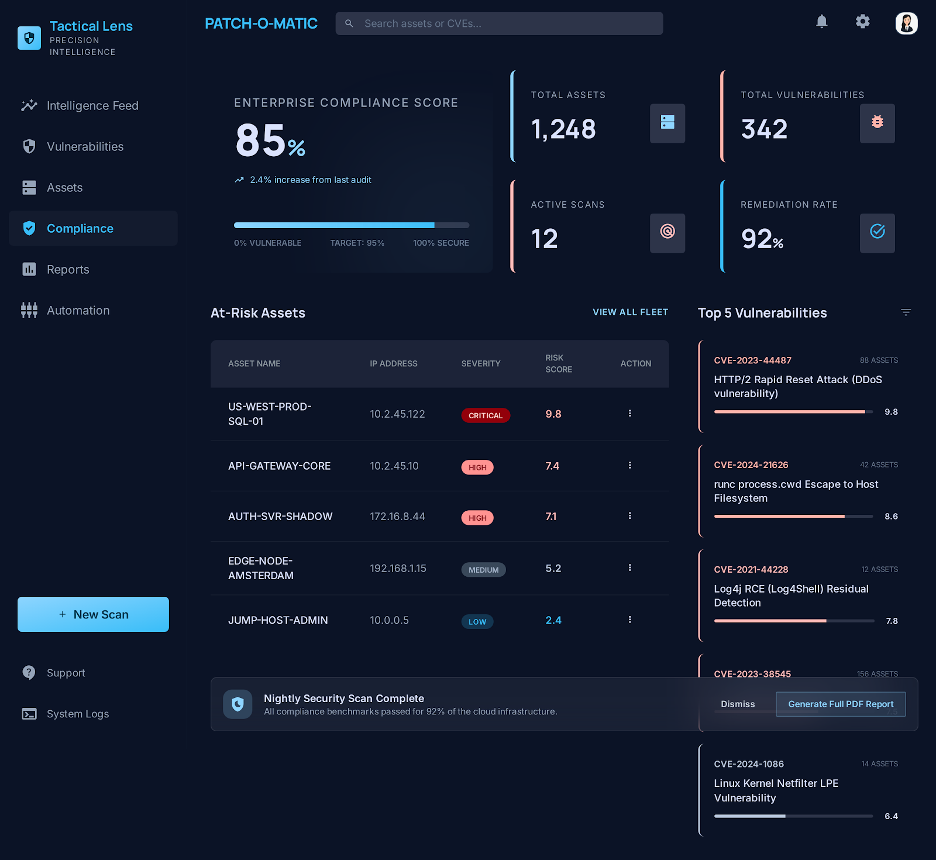Image resolution: width=936 pixels, height=860 pixels.
Task: Go to Intelligence Feed in sidebar
Action: 92,105
